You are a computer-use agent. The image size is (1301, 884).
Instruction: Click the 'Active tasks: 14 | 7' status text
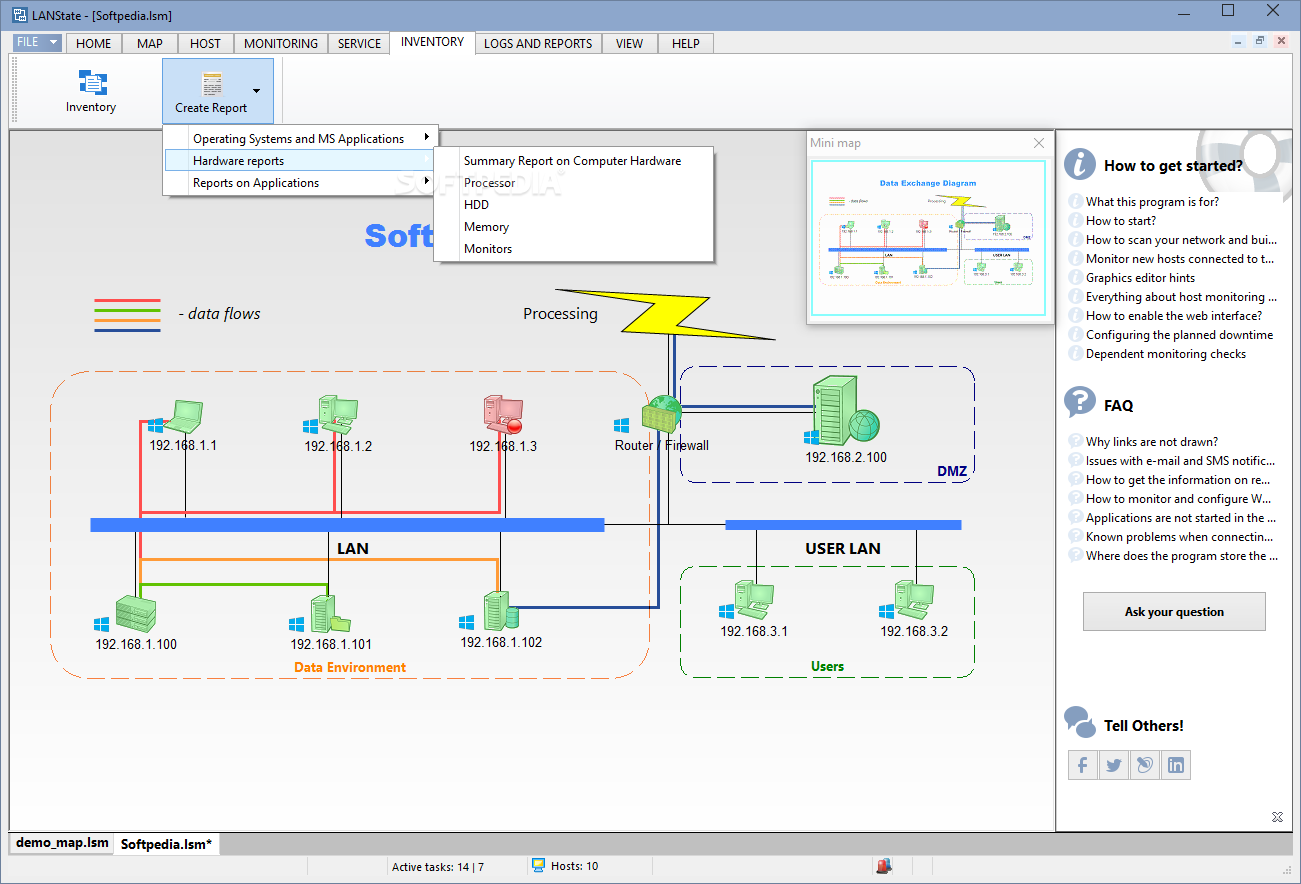[438, 867]
